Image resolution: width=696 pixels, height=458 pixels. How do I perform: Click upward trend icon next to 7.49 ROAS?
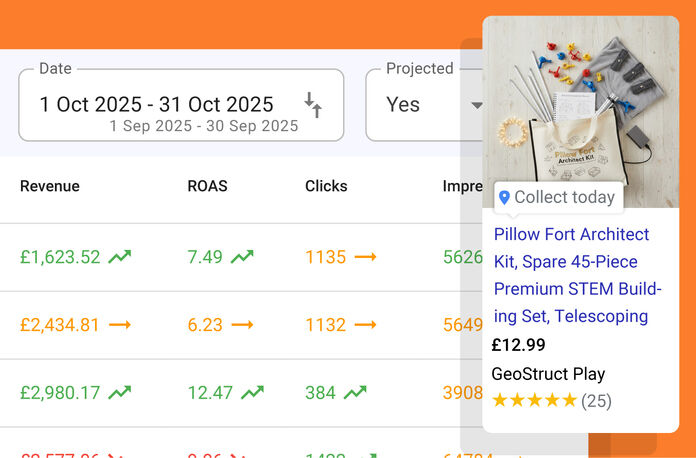pos(242,257)
